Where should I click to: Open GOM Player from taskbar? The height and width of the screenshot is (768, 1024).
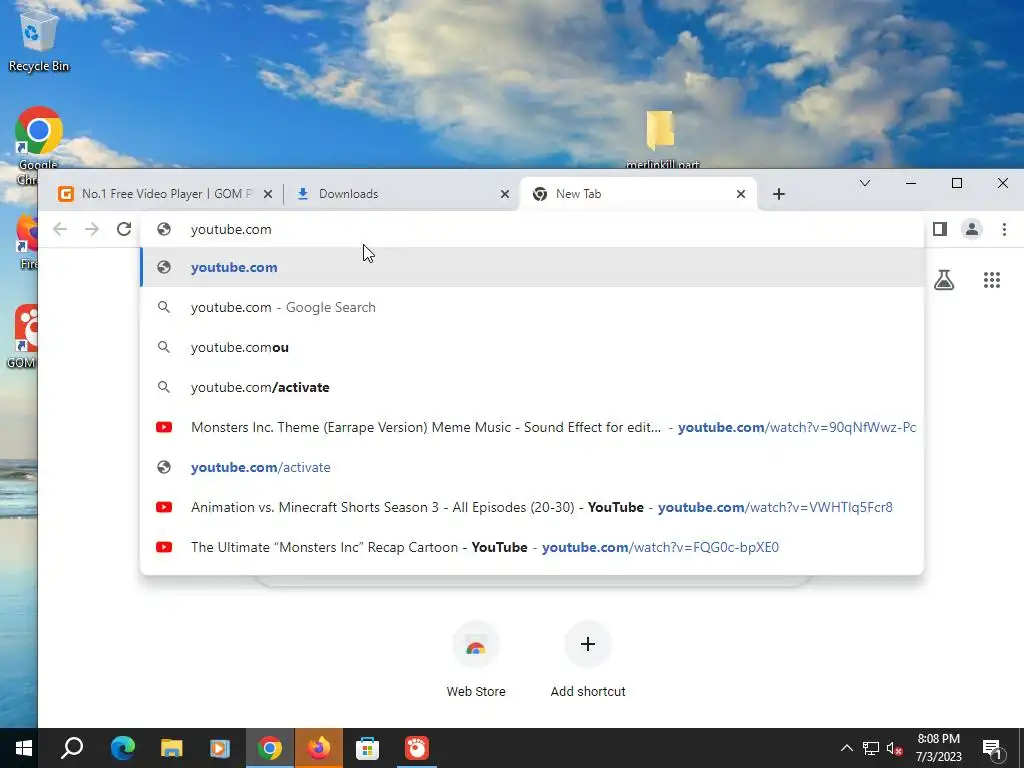(x=417, y=748)
